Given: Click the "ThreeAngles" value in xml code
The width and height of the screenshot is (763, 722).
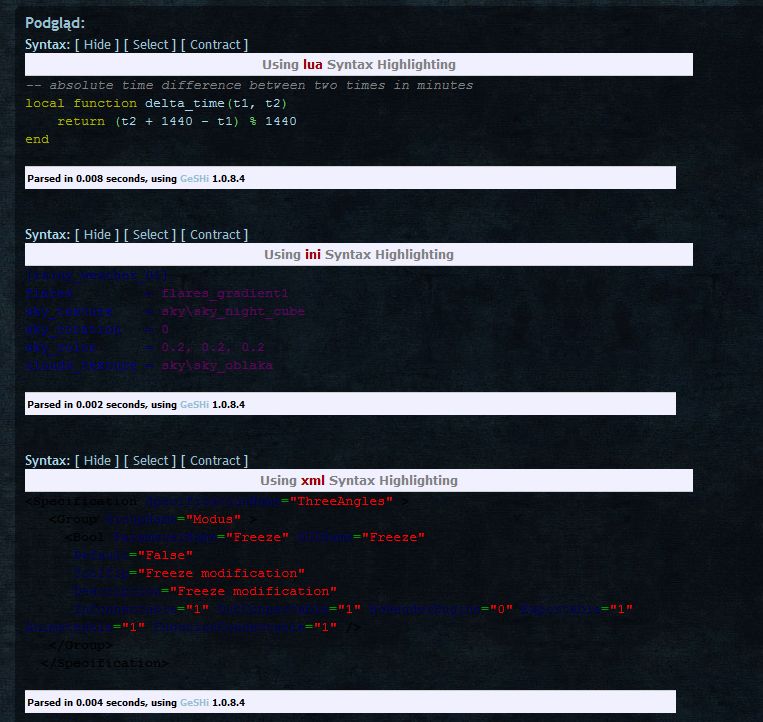Looking at the screenshot, I should (341, 500).
